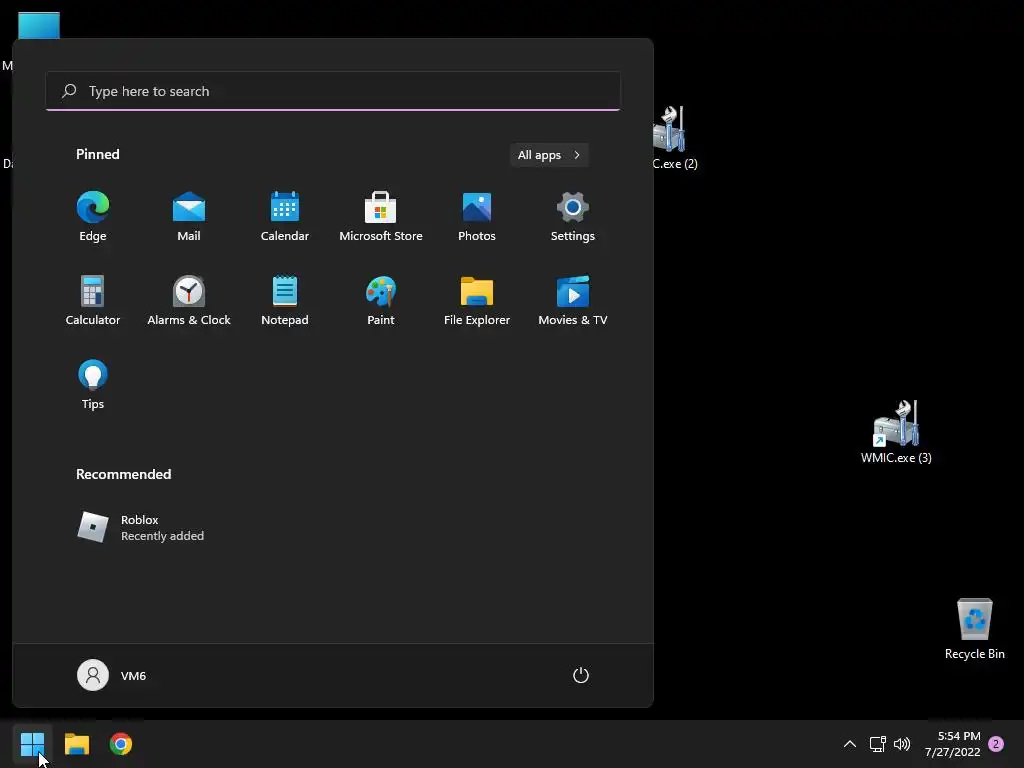Image resolution: width=1024 pixels, height=768 pixels.
Task: Open network status tray icon
Action: [x=877, y=744]
